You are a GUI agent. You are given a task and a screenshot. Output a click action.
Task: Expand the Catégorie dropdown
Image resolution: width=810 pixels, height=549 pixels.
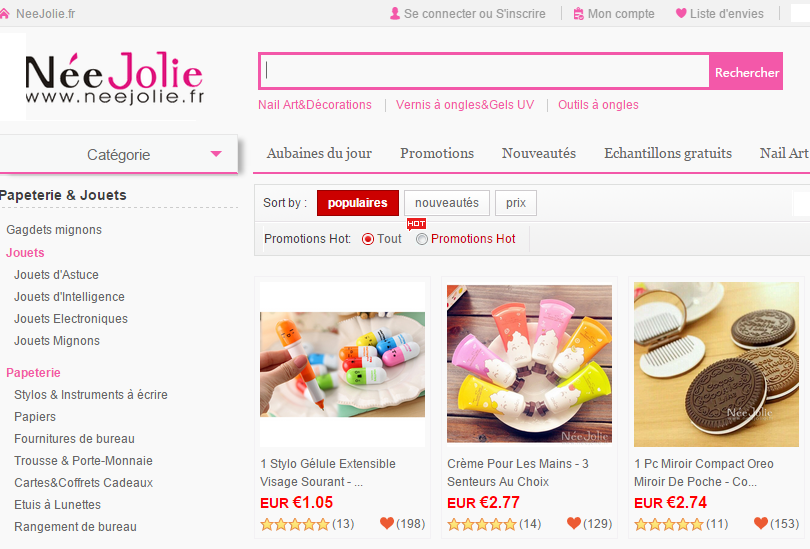tap(119, 154)
